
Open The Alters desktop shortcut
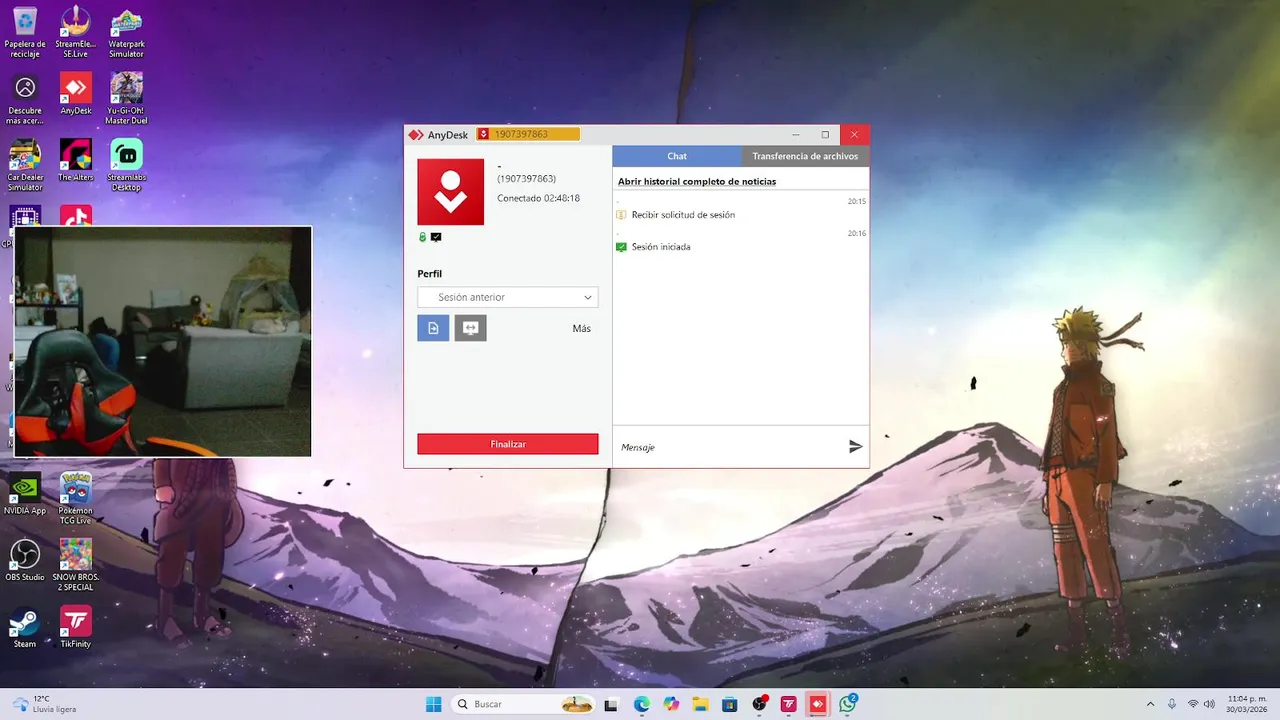coord(76,161)
